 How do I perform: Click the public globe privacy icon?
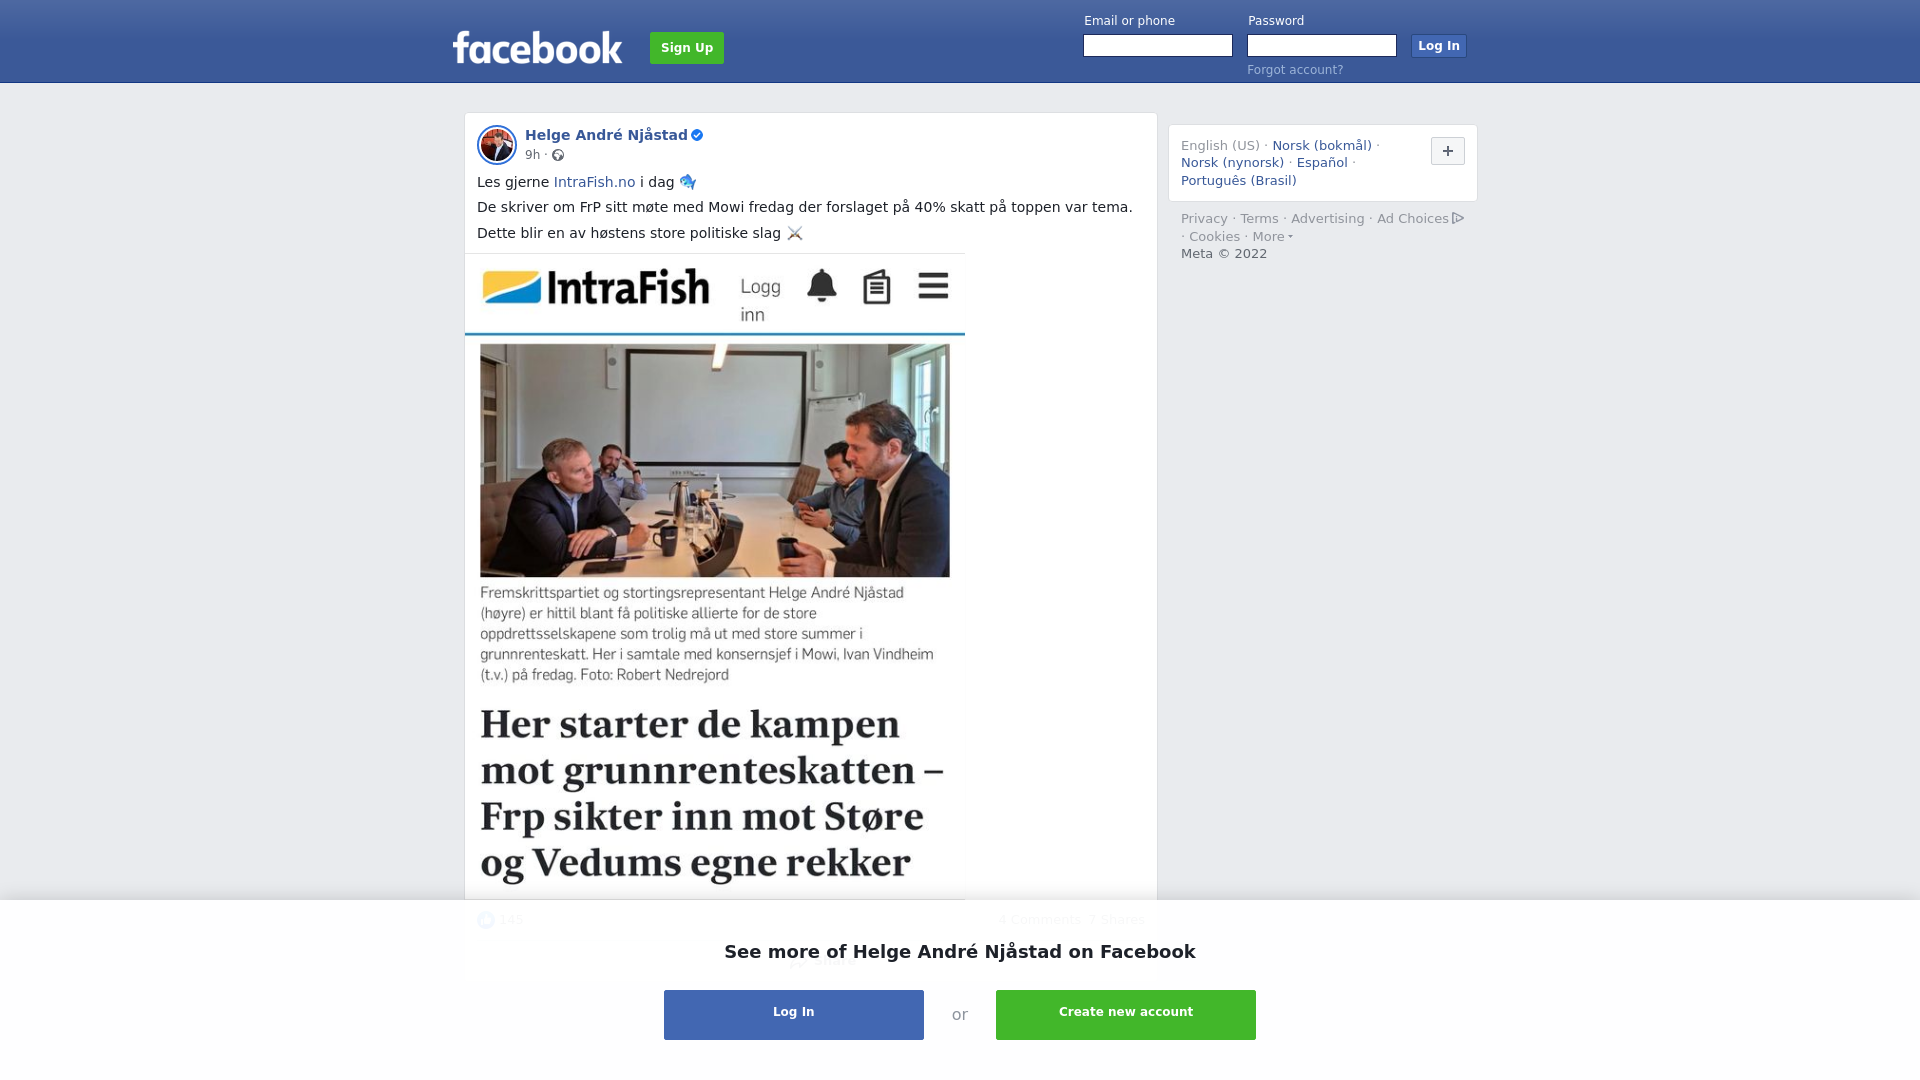(558, 155)
